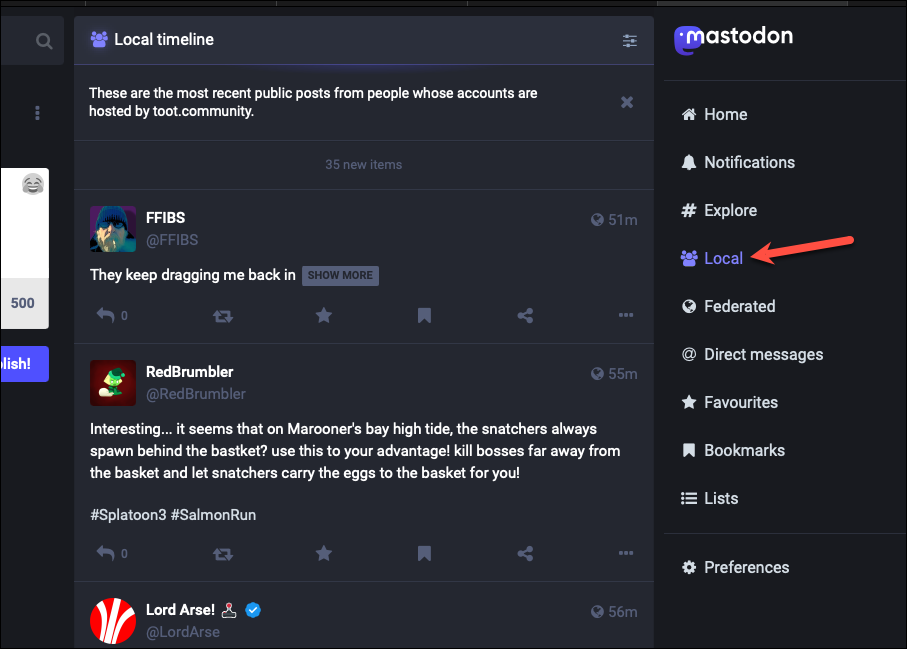Load the 35 new items

364,165
